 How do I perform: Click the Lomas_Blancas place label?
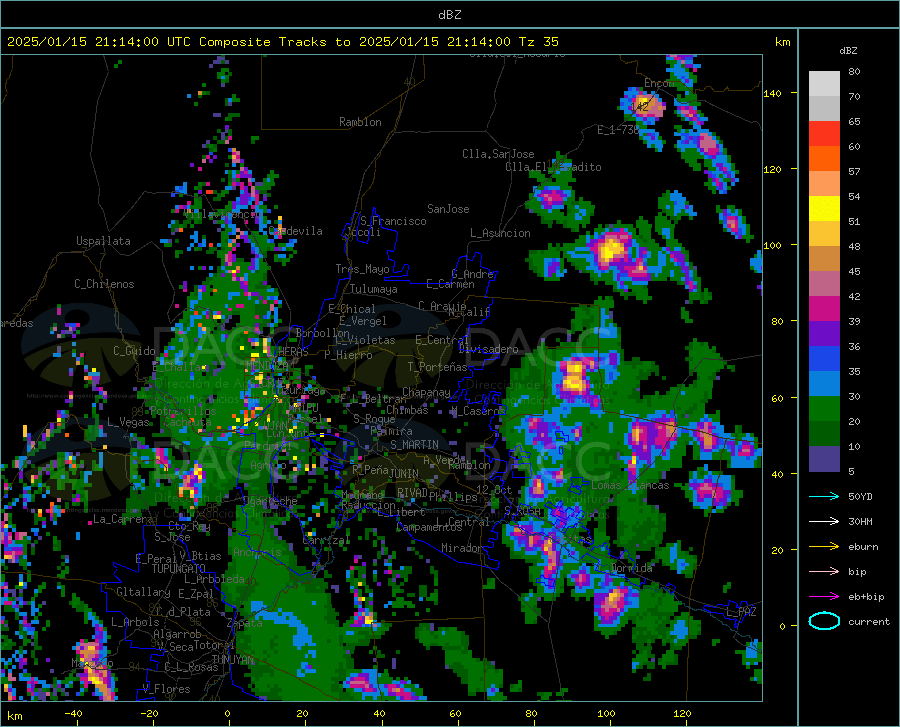630,485
